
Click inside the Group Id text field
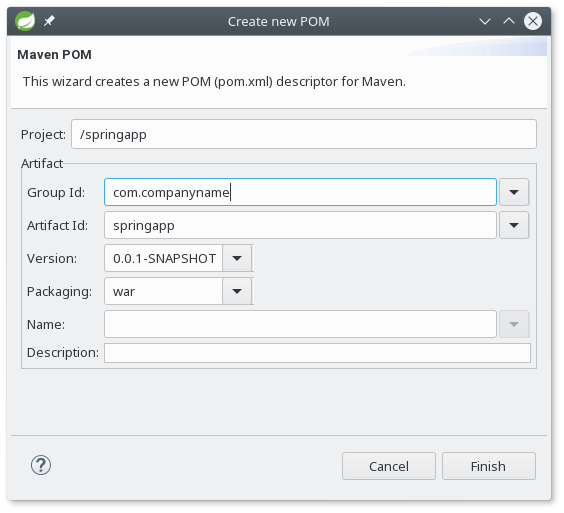point(300,192)
